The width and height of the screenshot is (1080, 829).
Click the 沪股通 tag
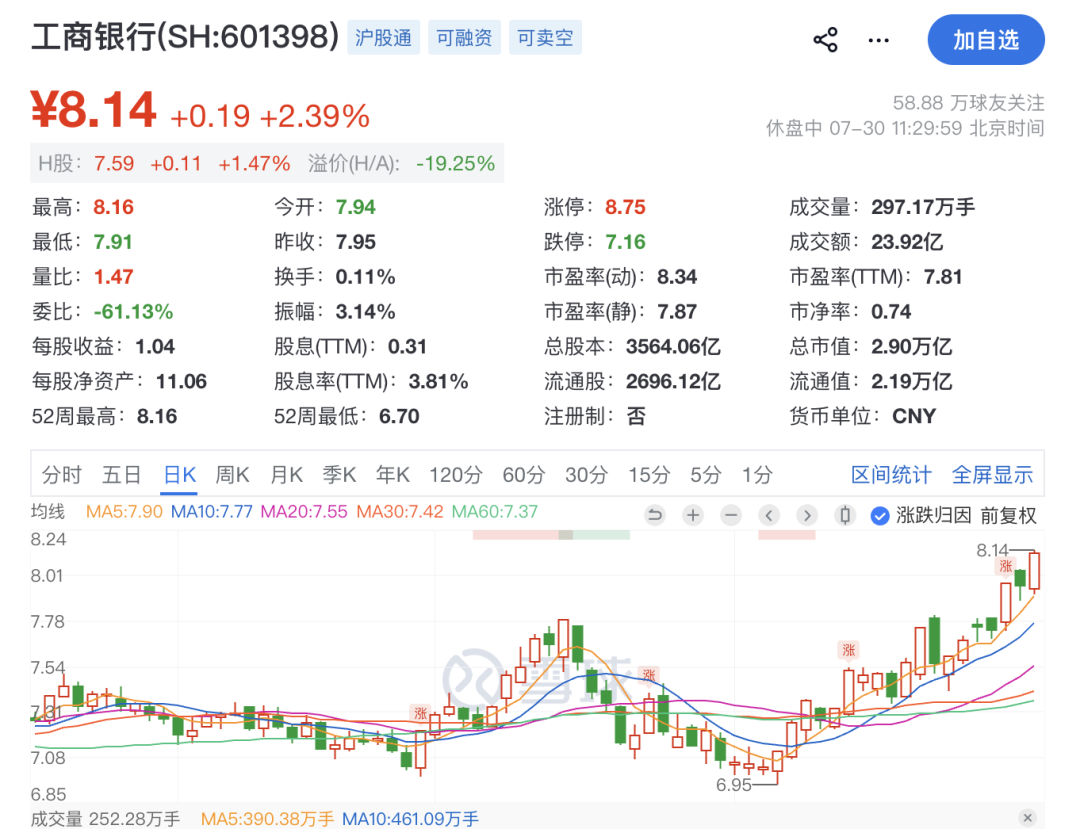click(x=384, y=37)
